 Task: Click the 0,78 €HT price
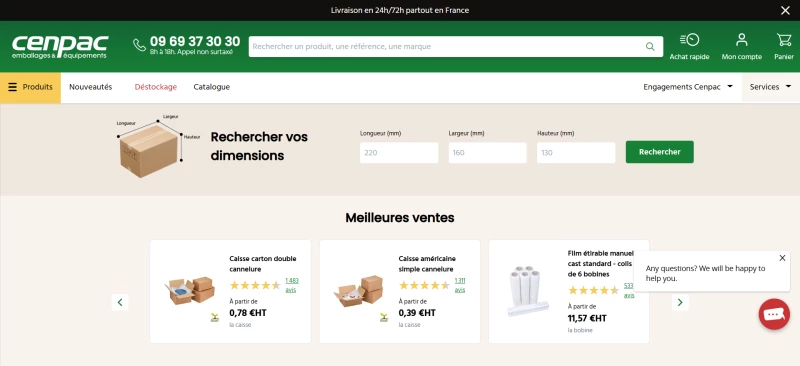248,313
